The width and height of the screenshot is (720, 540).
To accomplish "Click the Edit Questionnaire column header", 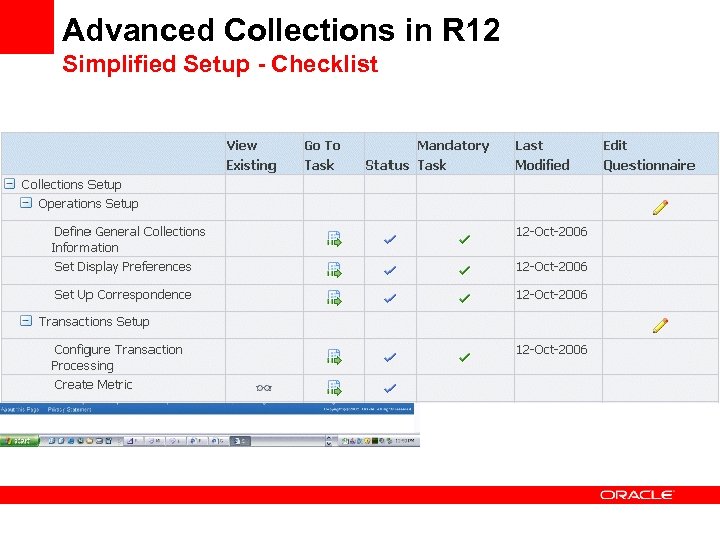I will tap(649, 155).
